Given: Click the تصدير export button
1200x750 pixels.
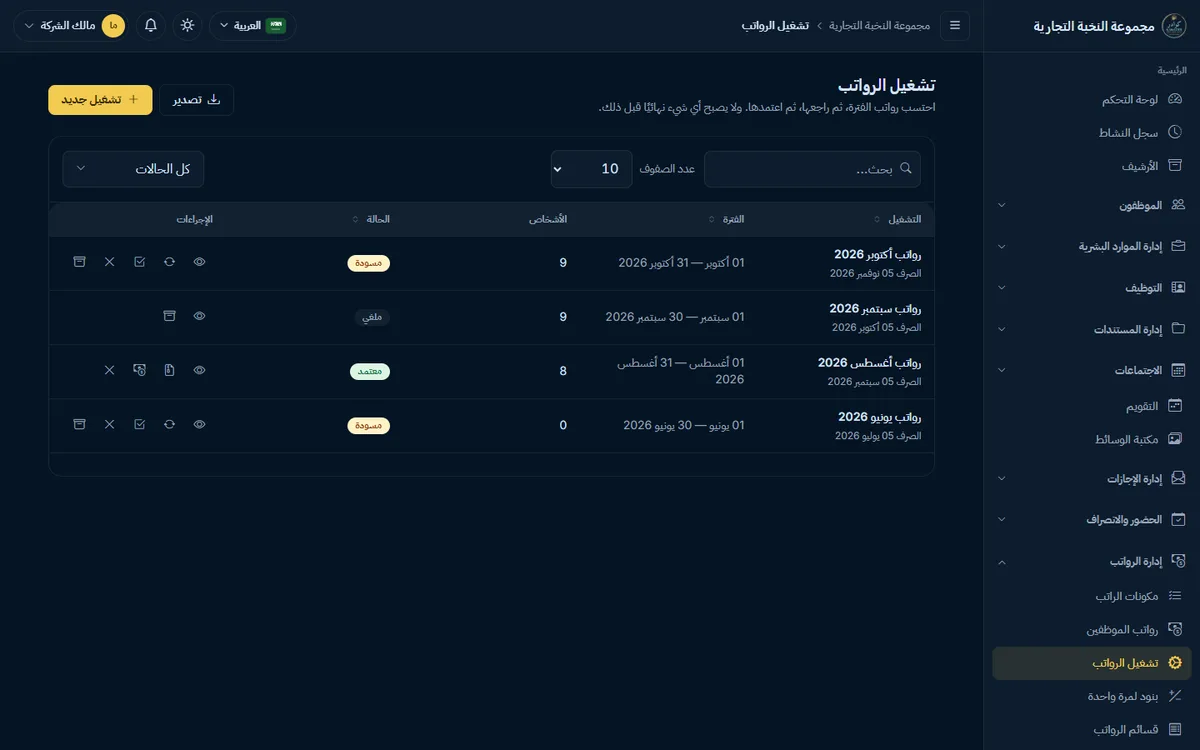Looking at the screenshot, I should pyautogui.click(x=197, y=100).
